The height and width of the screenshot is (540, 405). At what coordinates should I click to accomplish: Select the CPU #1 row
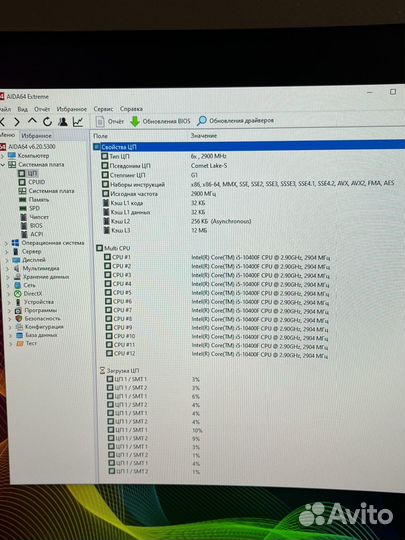[121, 257]
